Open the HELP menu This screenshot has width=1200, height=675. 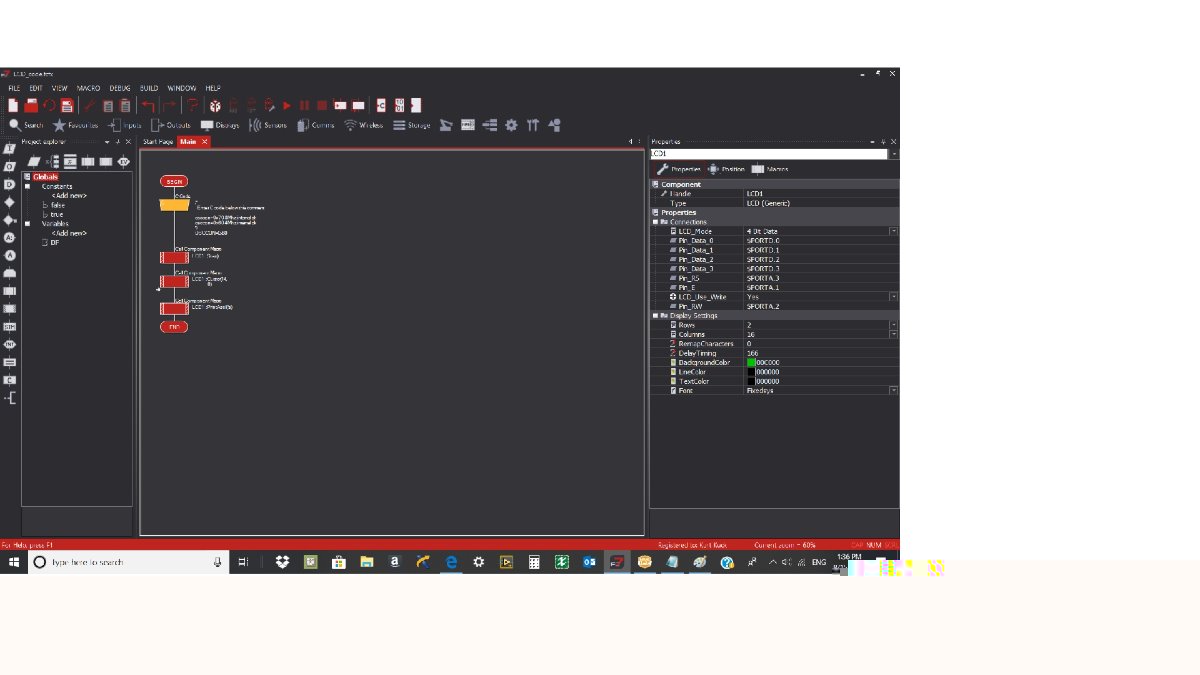213,88
